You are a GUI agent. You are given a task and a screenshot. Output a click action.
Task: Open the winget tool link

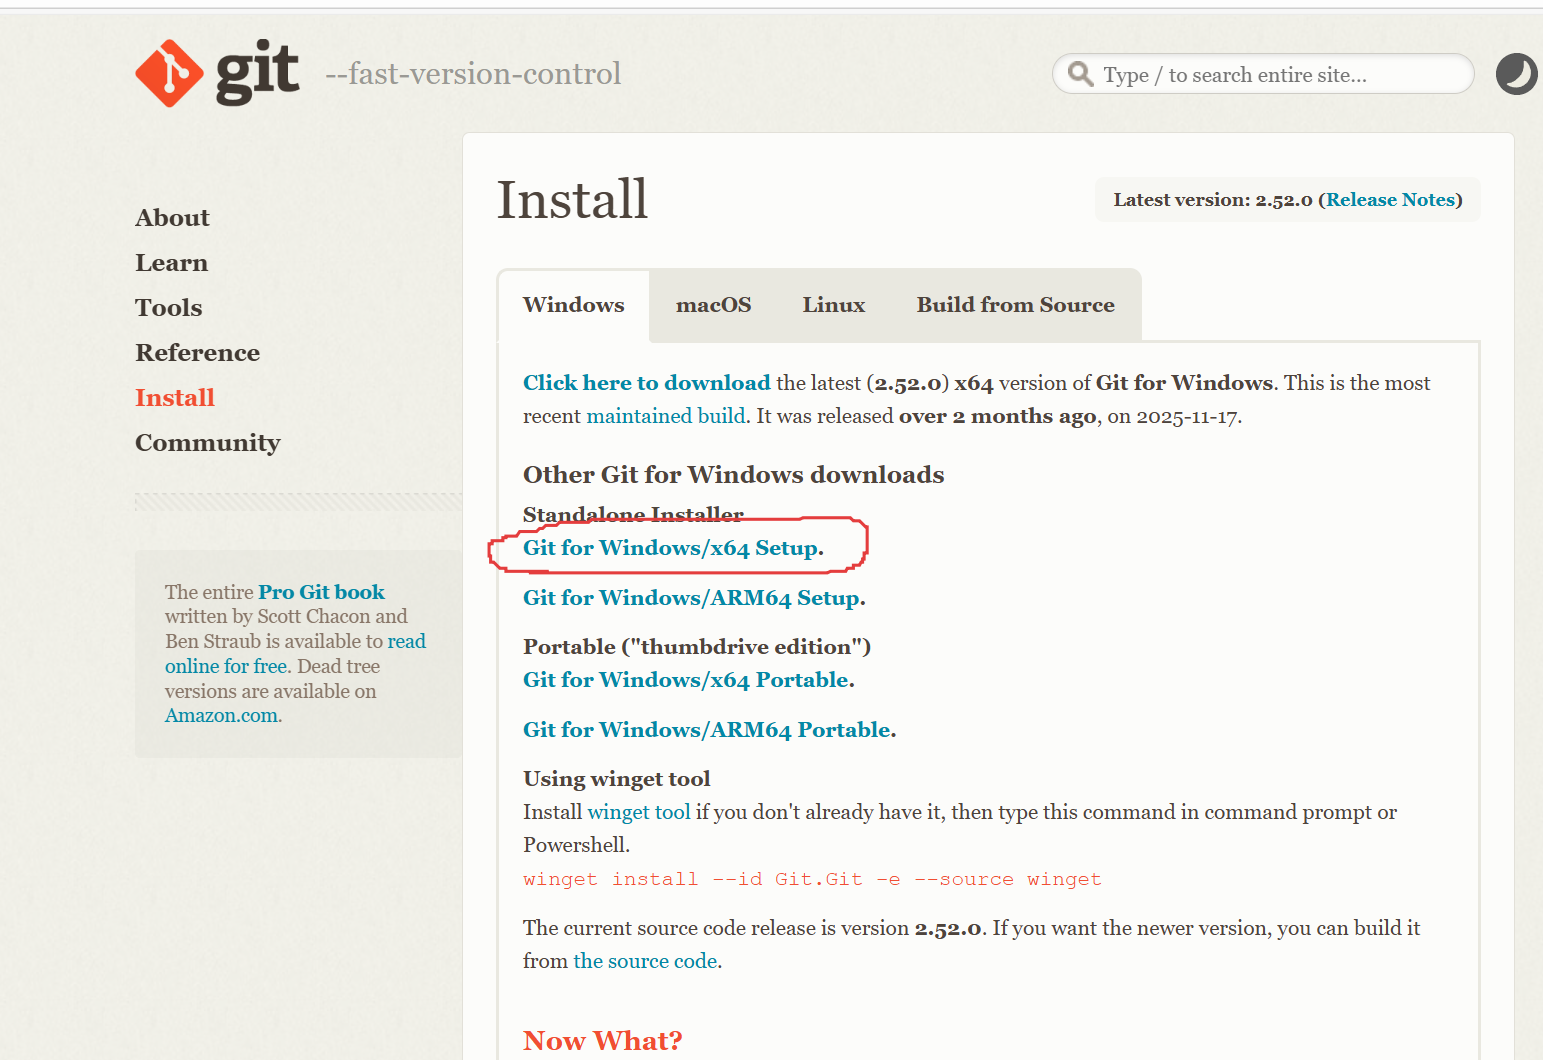point(639,812)
